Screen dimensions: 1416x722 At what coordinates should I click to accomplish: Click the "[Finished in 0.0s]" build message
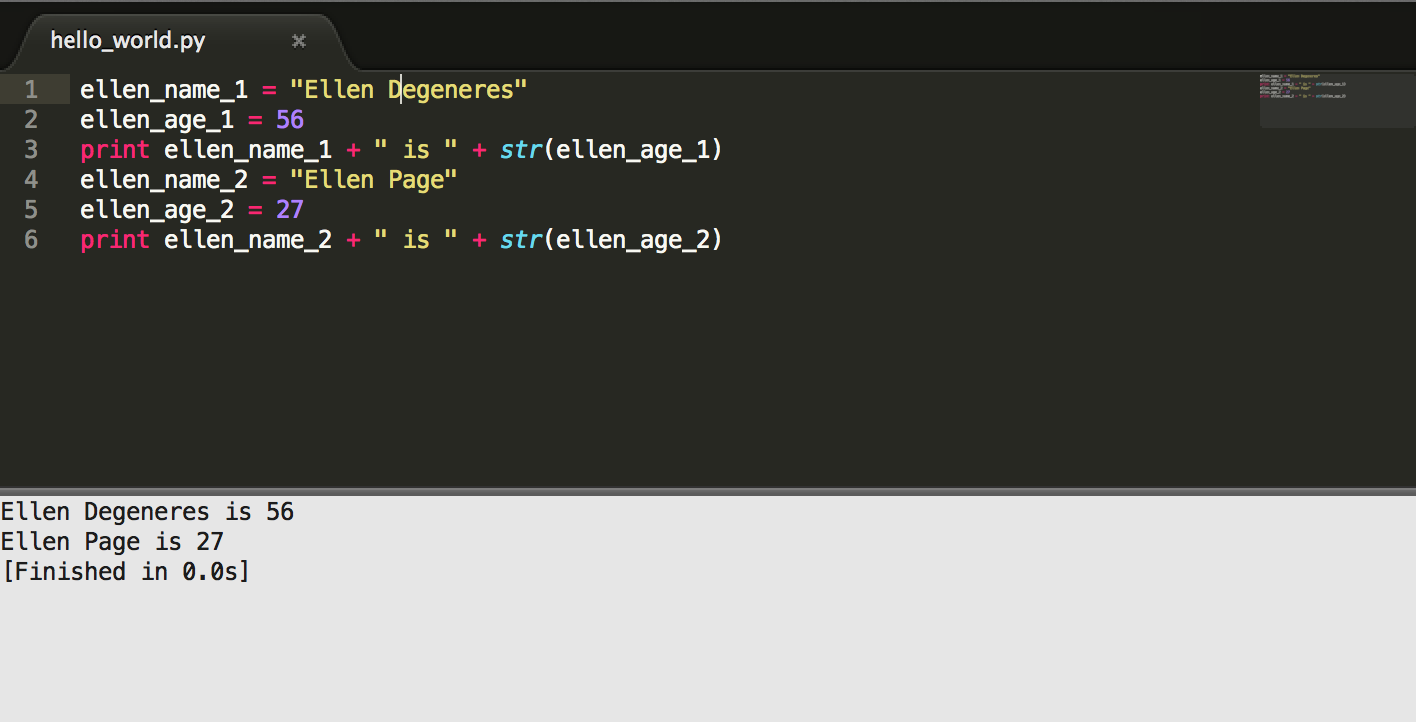pos(125,572)
